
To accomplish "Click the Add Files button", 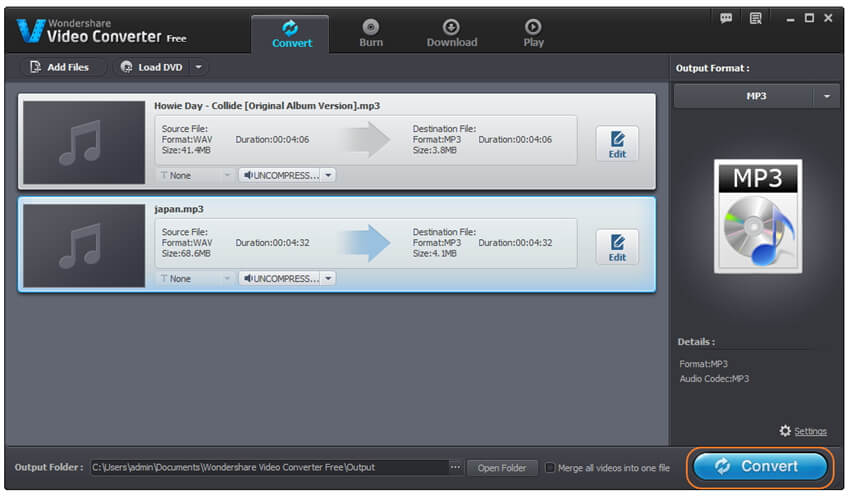I will pyautogui.click(x=60, y=67).
